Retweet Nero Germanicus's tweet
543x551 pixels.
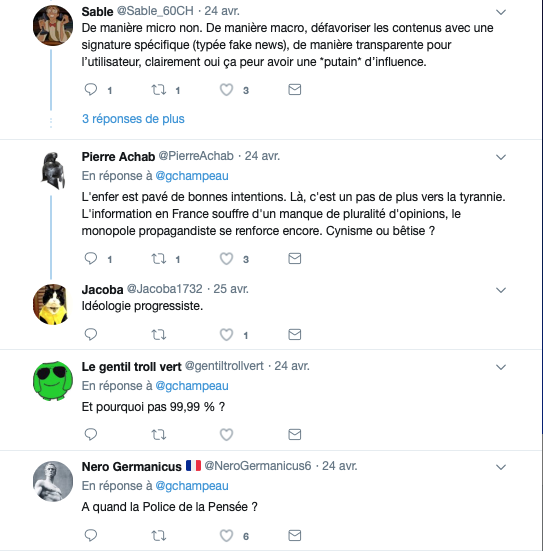[159, 536]
